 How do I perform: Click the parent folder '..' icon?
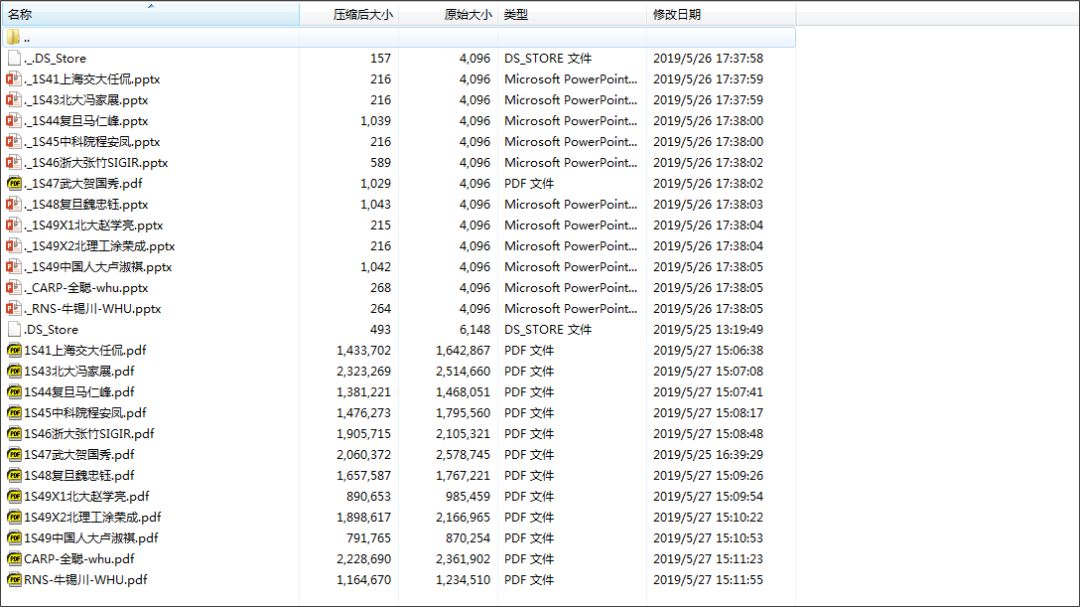tap(13, 37)
